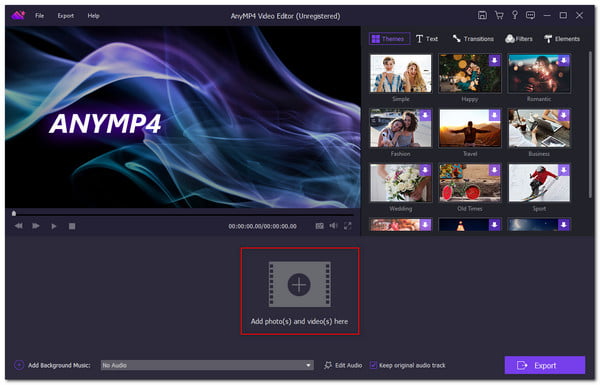
Task: Switch to the Elements tab
Action: 562,39
